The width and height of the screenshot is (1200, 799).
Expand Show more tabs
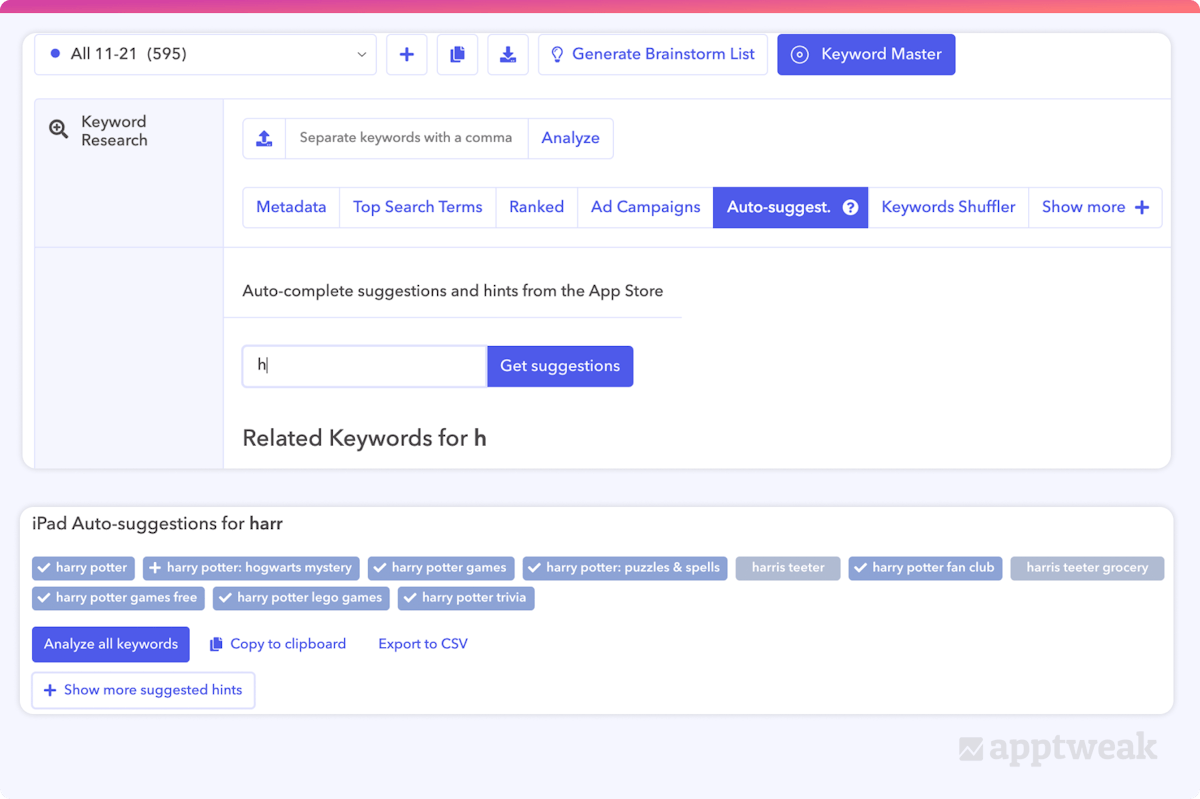(1094, 207)
